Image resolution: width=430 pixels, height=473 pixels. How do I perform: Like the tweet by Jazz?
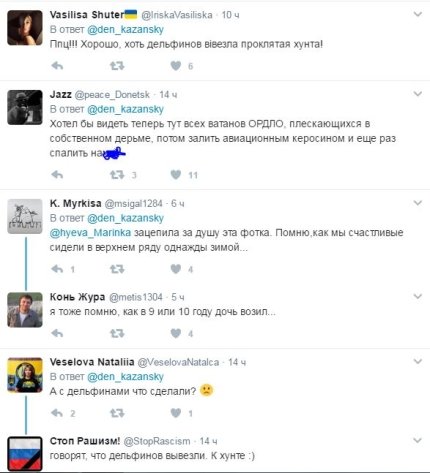[176, 175]
